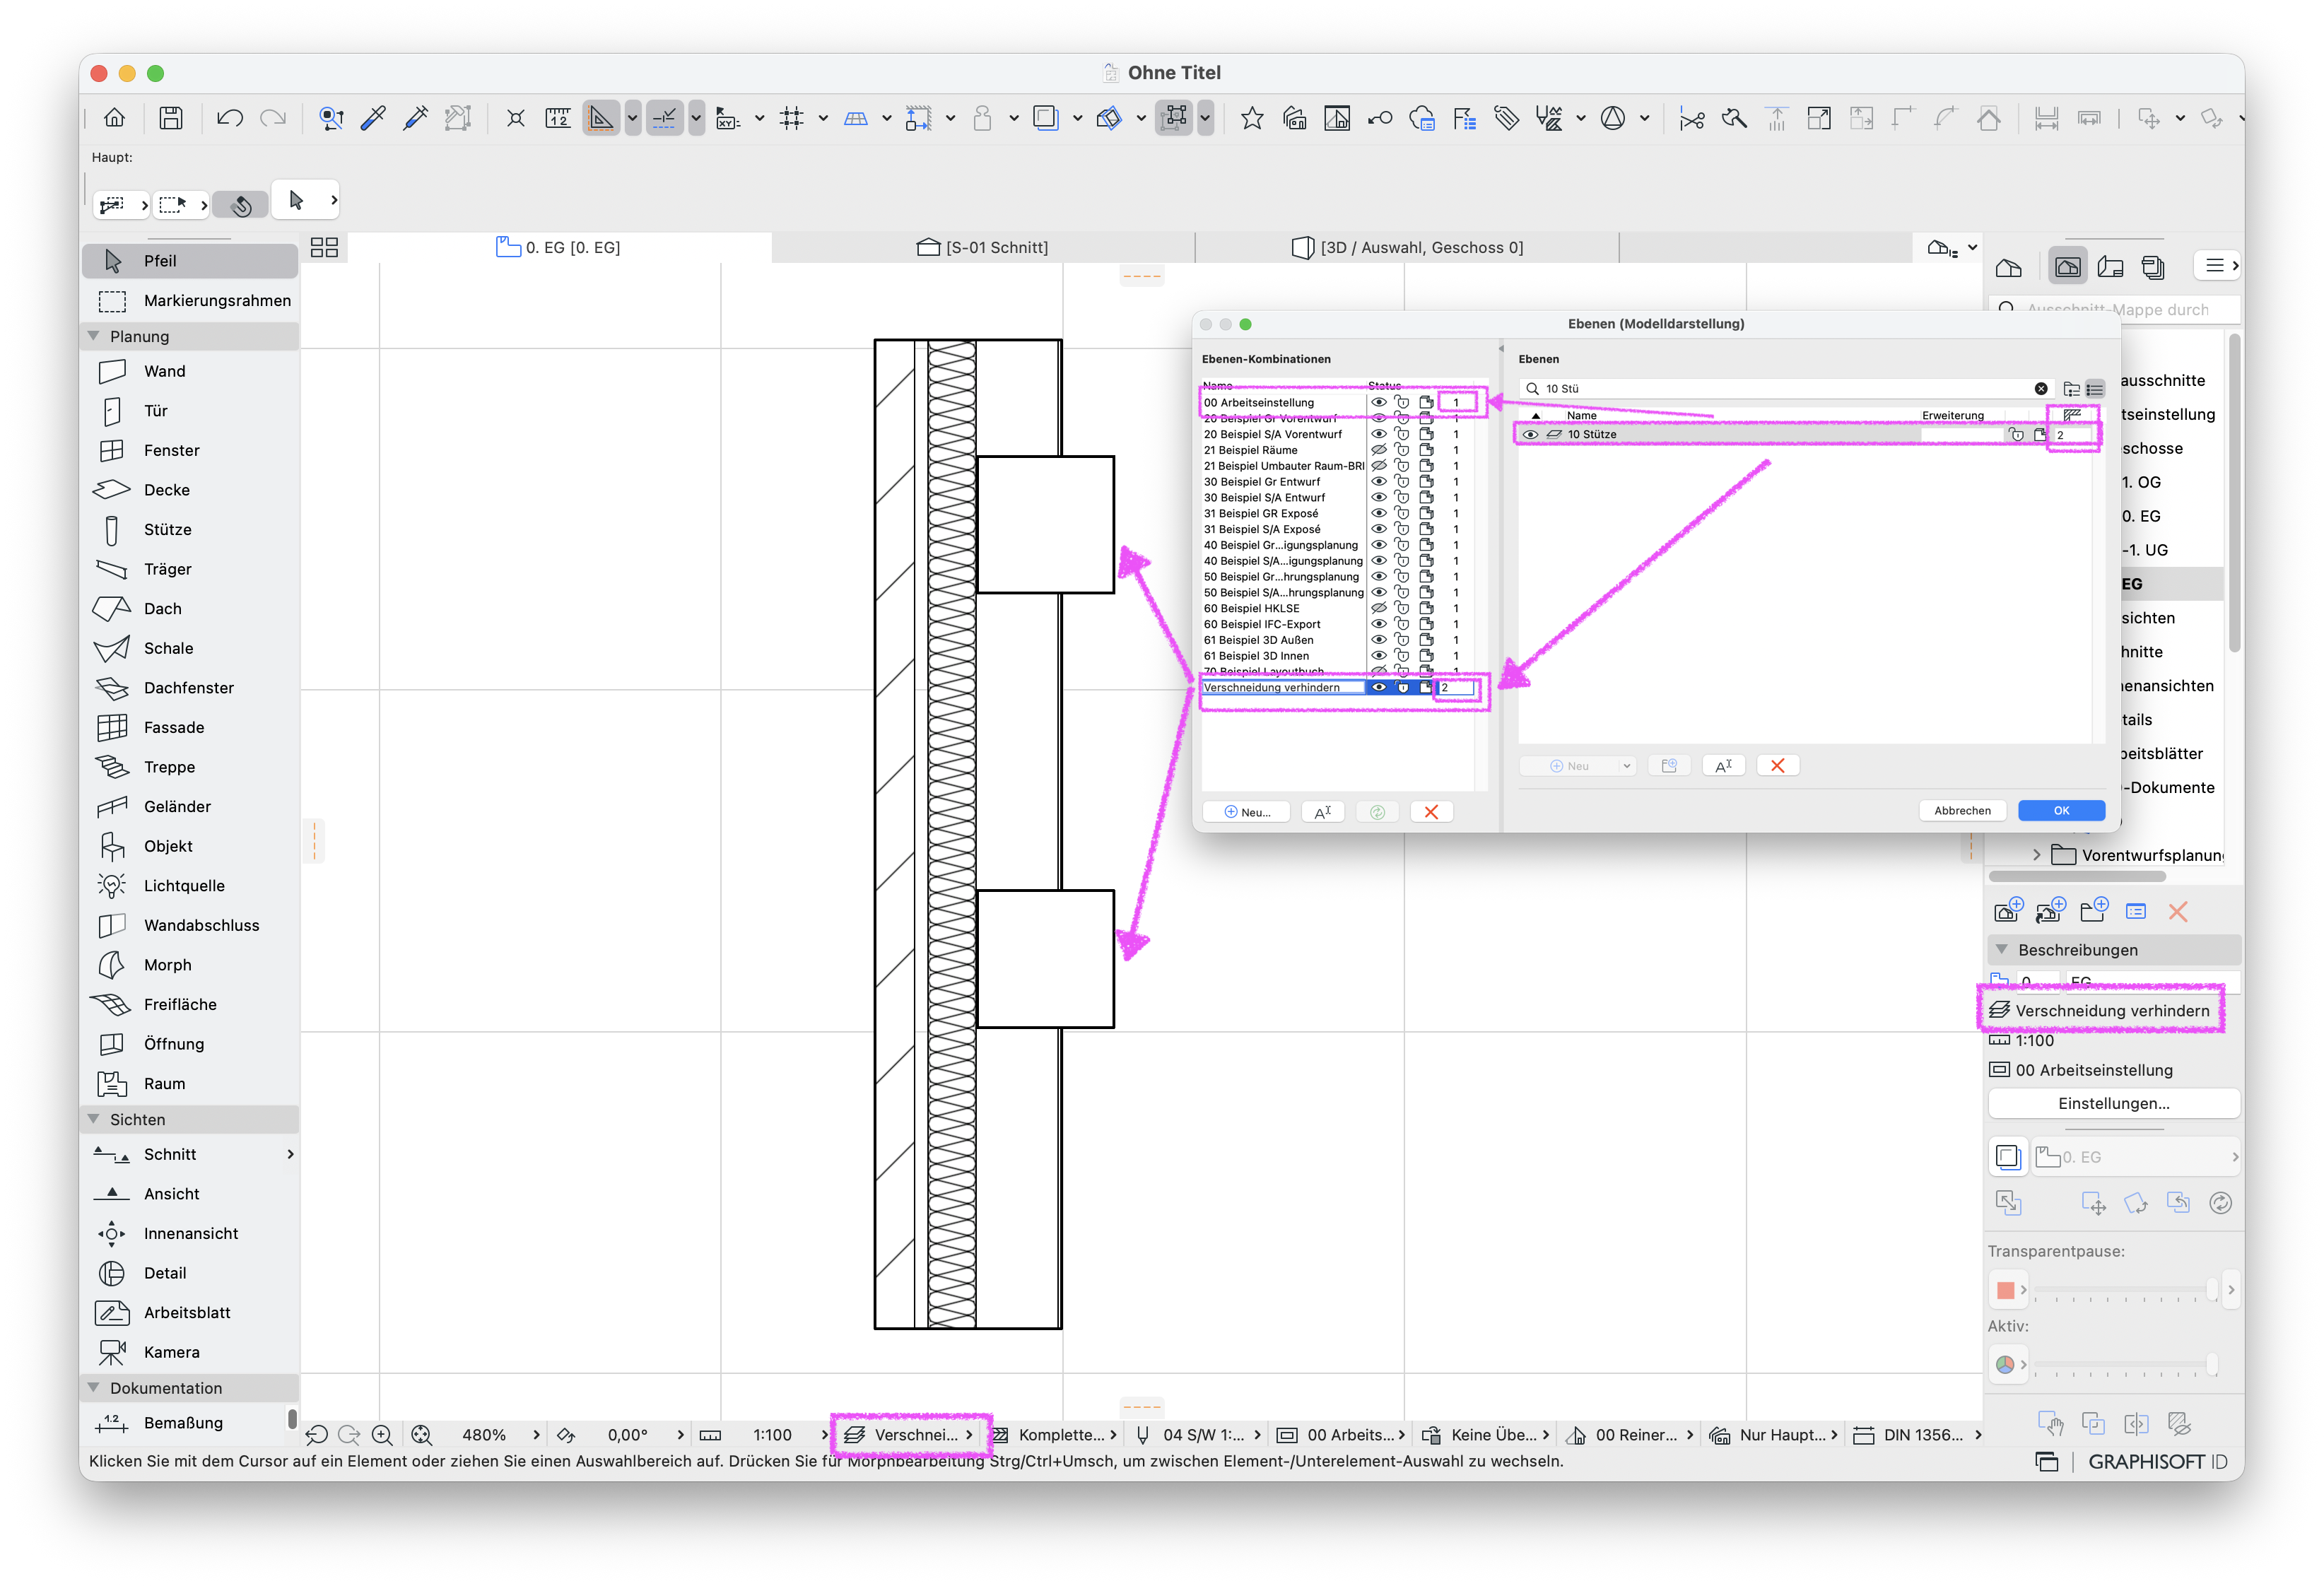Click the undo arrow icon
Viewport: 2324px width, 1586px height.
pos(229,118)
